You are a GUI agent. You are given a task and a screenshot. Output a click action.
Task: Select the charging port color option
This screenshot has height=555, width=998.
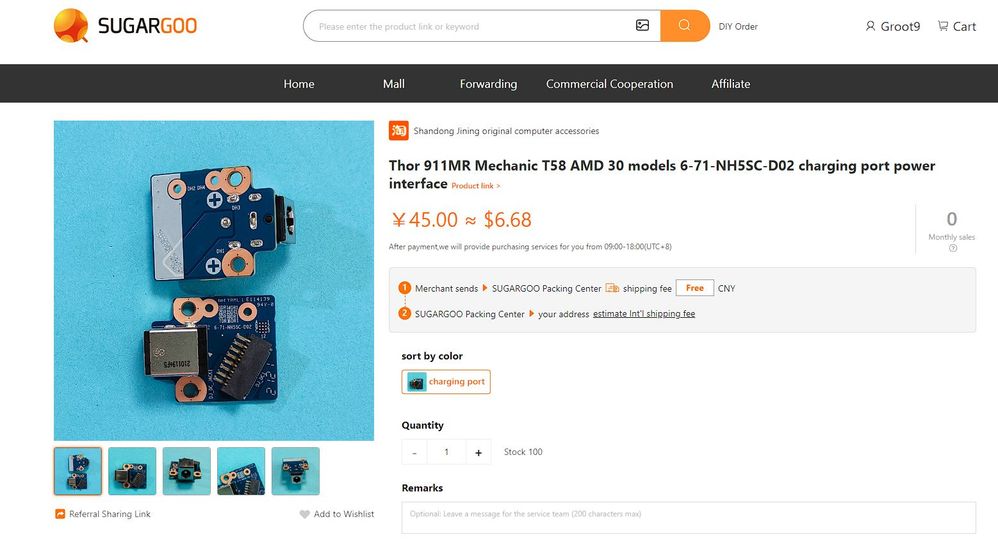point(446,382)
